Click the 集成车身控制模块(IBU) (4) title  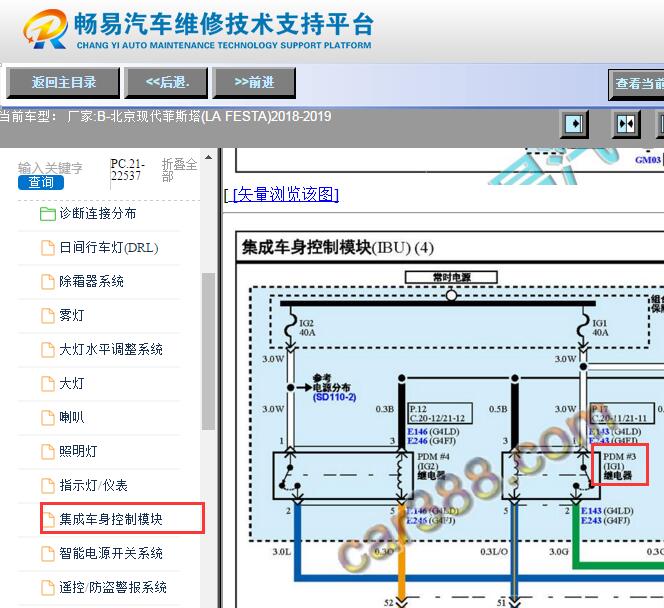click(x=338, y=248)
